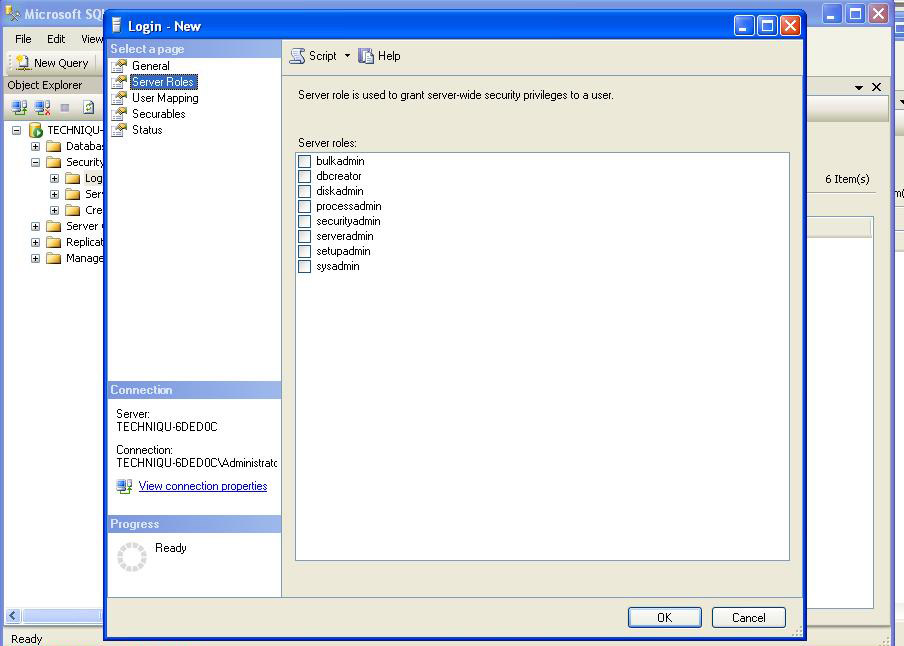The height and width of the screenshot is (646, 904).
Task: Click the Management folder icon
Action: coord(54,258)
